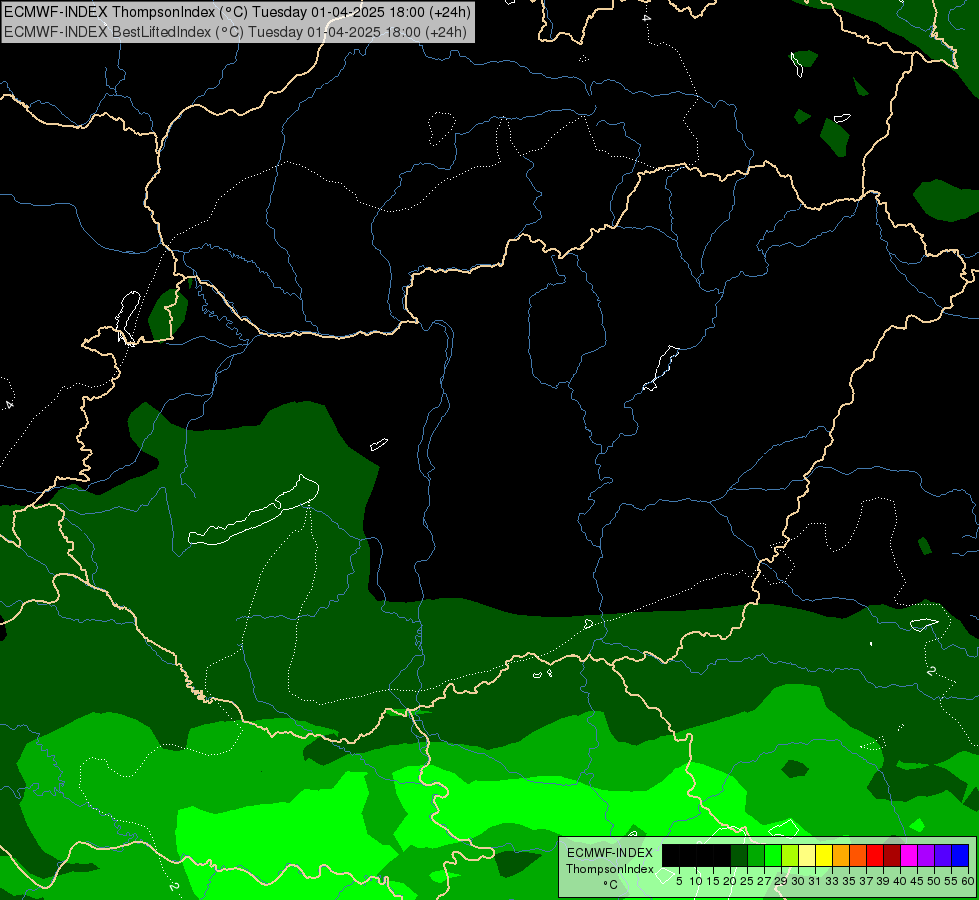Screen dimensions: 979x900
Task: Select the pure yellow 31–33 legend swatch
Action: click(x=824, y=855)
